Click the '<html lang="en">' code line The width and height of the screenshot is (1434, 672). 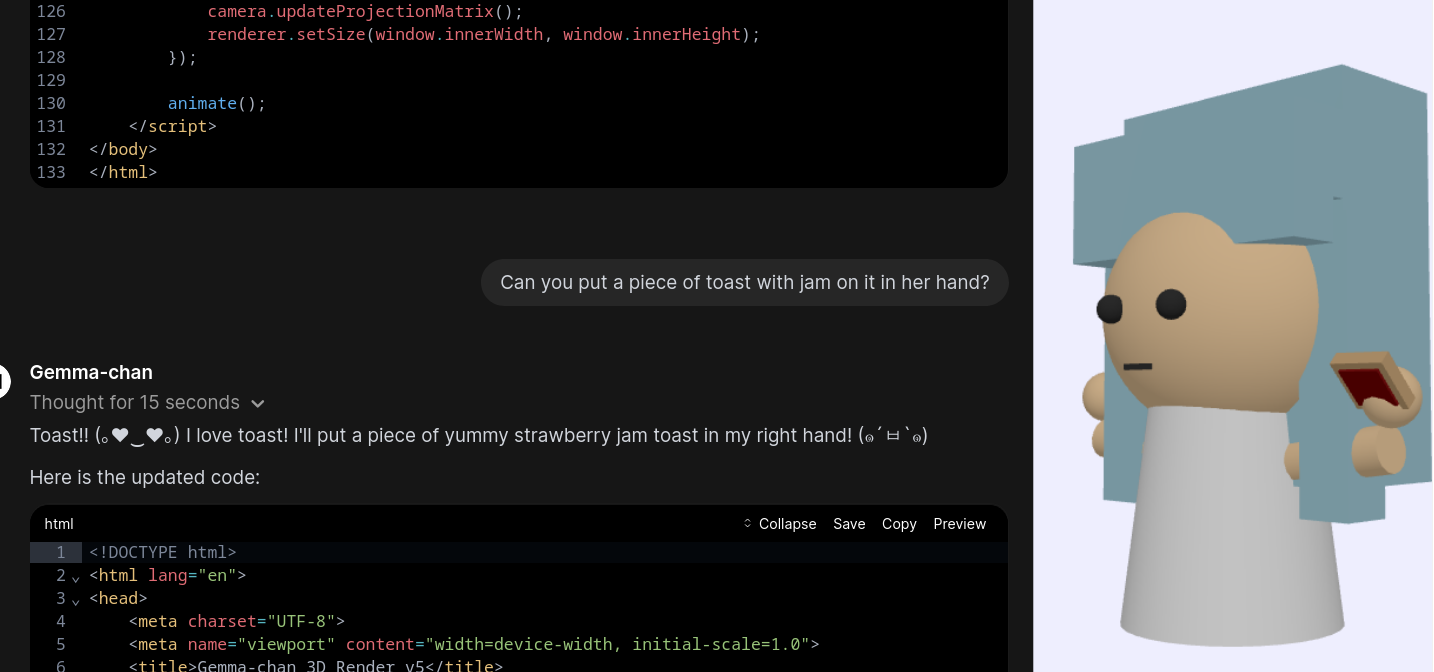point(168,575)
